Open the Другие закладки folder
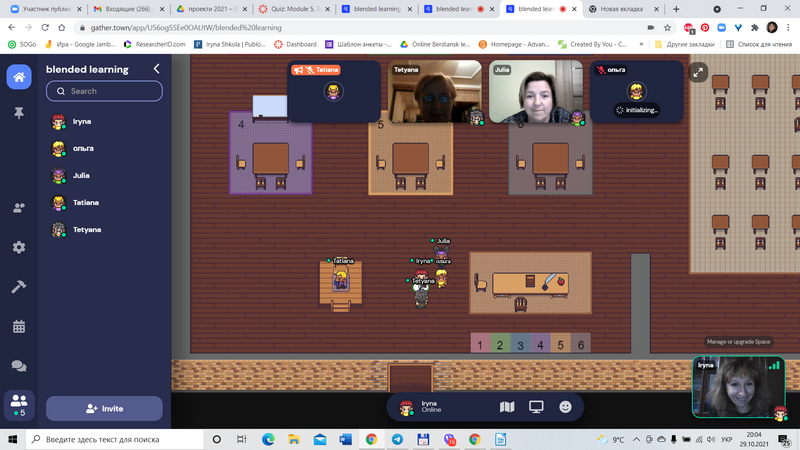This screenshot has height=450, width=800. pos(684,44)
